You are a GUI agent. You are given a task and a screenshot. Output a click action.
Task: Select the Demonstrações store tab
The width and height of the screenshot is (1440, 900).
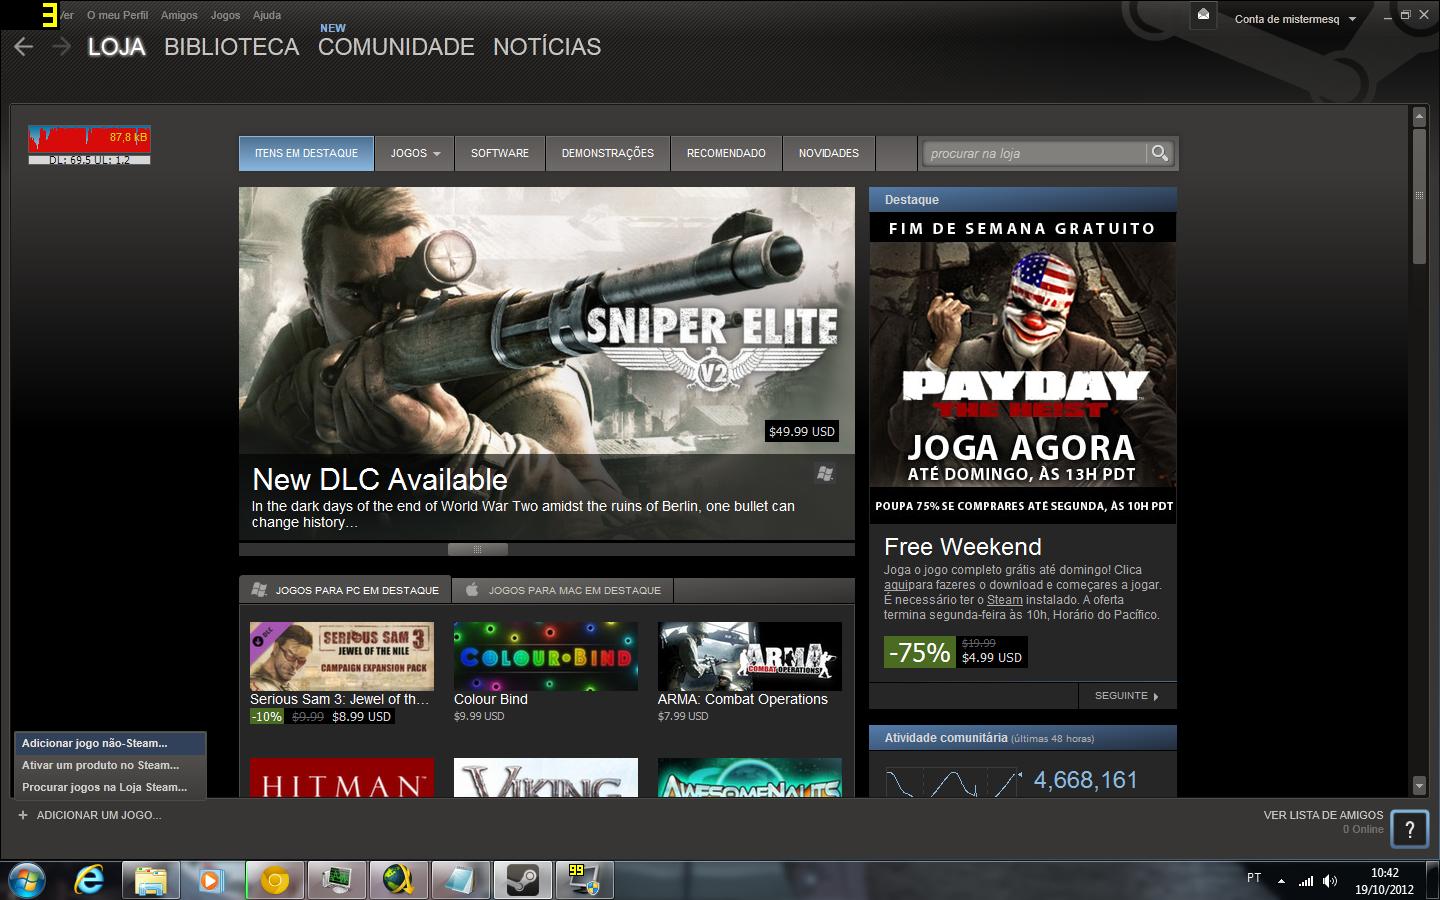click(608, 153)
